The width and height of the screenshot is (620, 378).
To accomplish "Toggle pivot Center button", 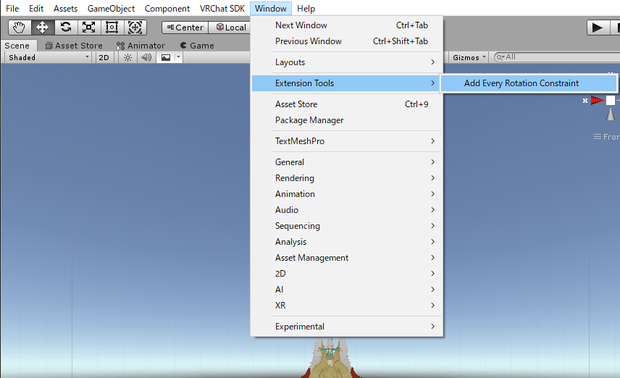I will click(x=185, y=27).
